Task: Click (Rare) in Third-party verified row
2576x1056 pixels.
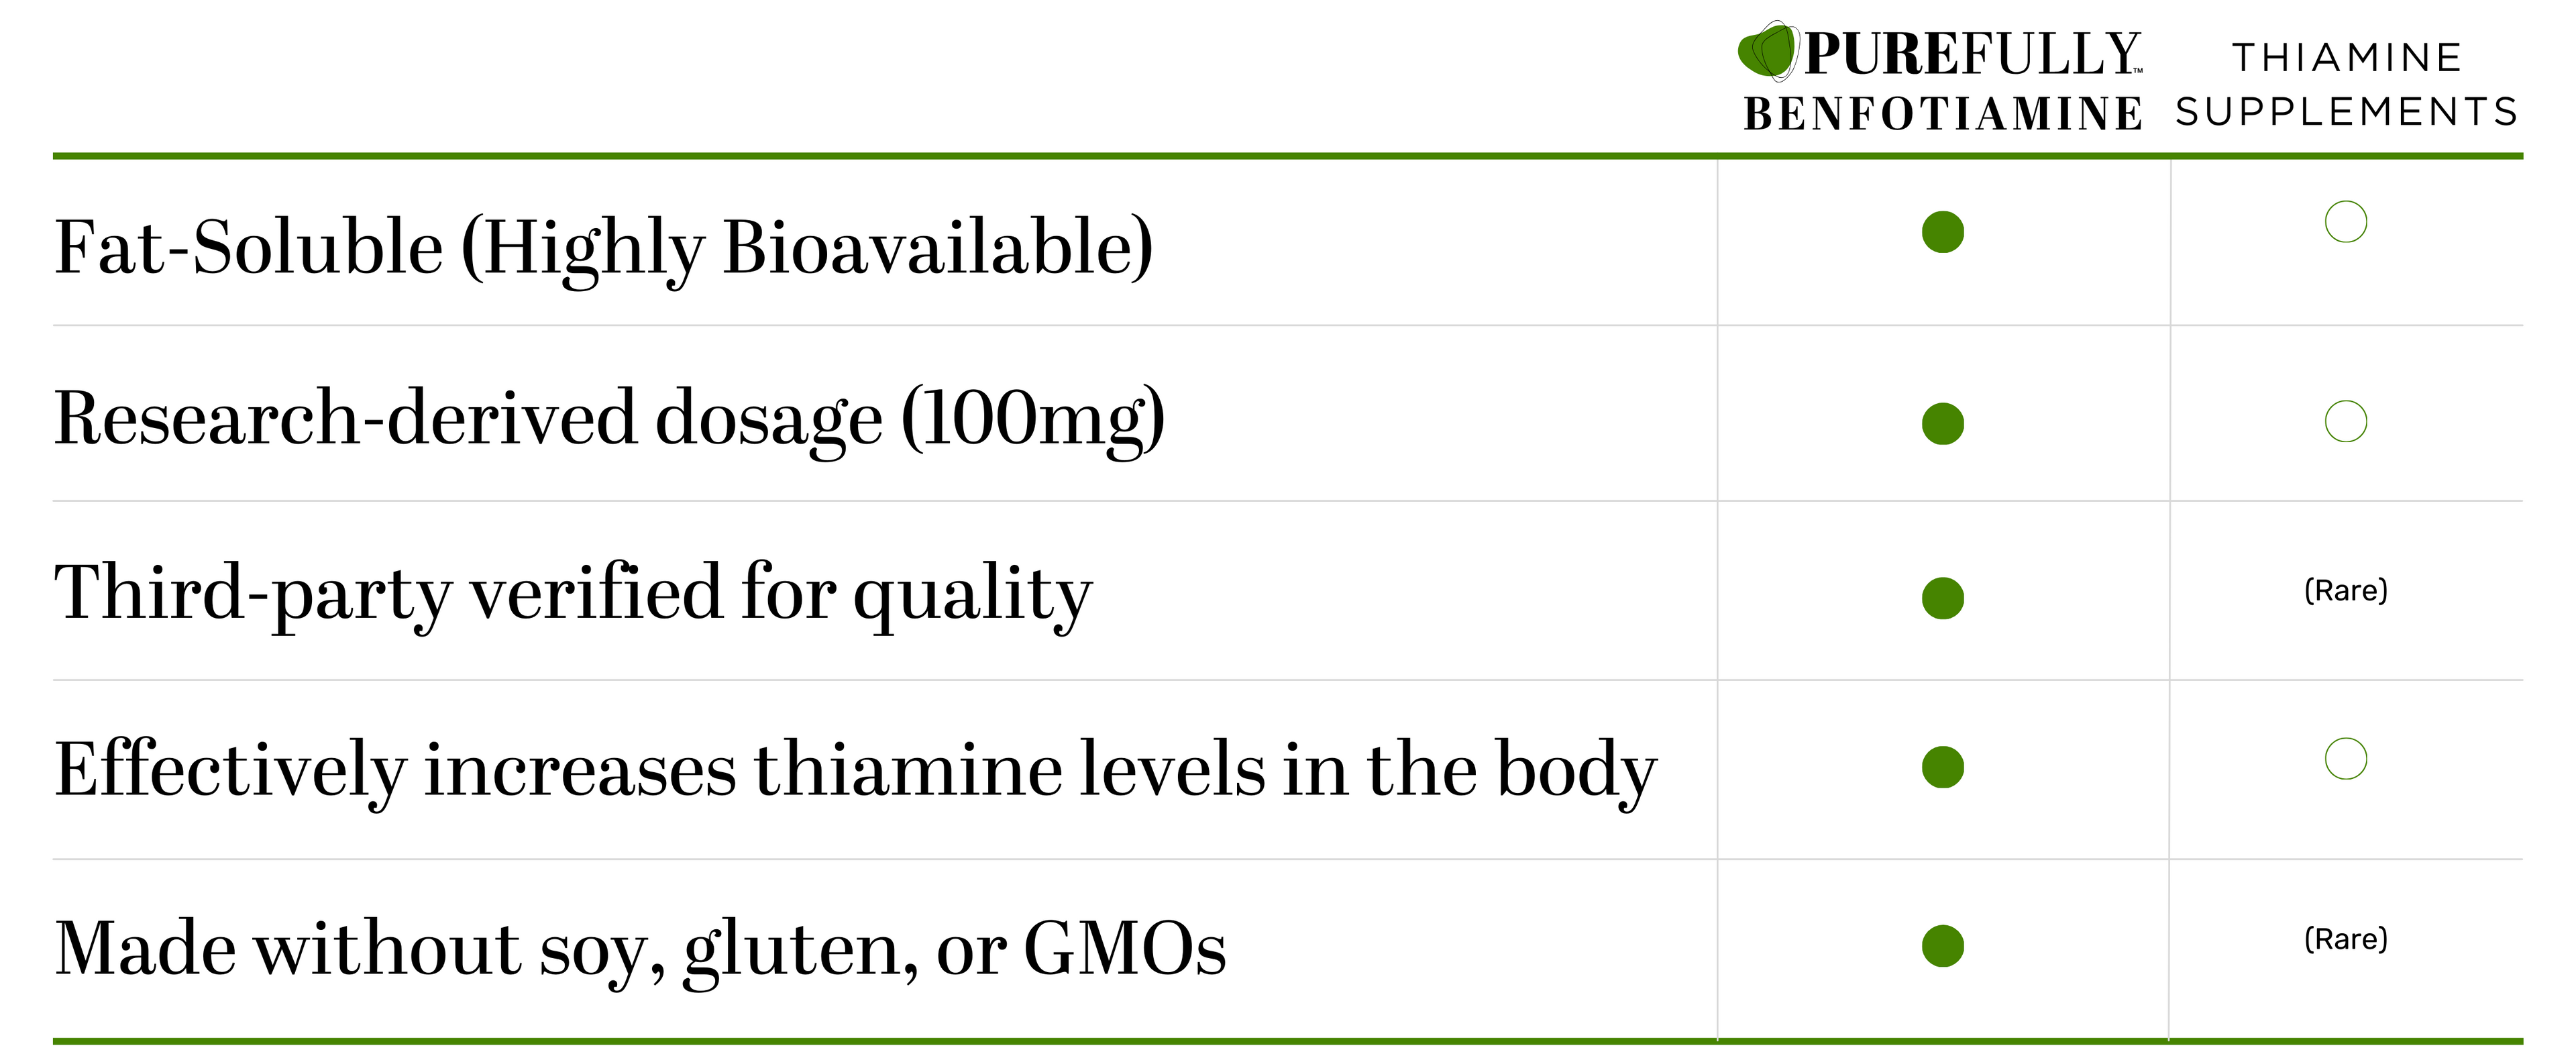Action: click(x=2345, y=590)
